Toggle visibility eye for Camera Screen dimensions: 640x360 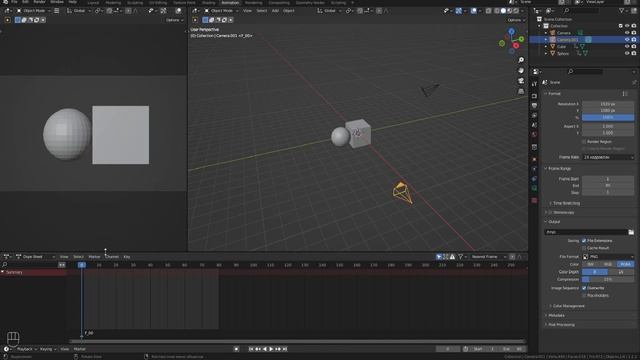tap(627, 33)
